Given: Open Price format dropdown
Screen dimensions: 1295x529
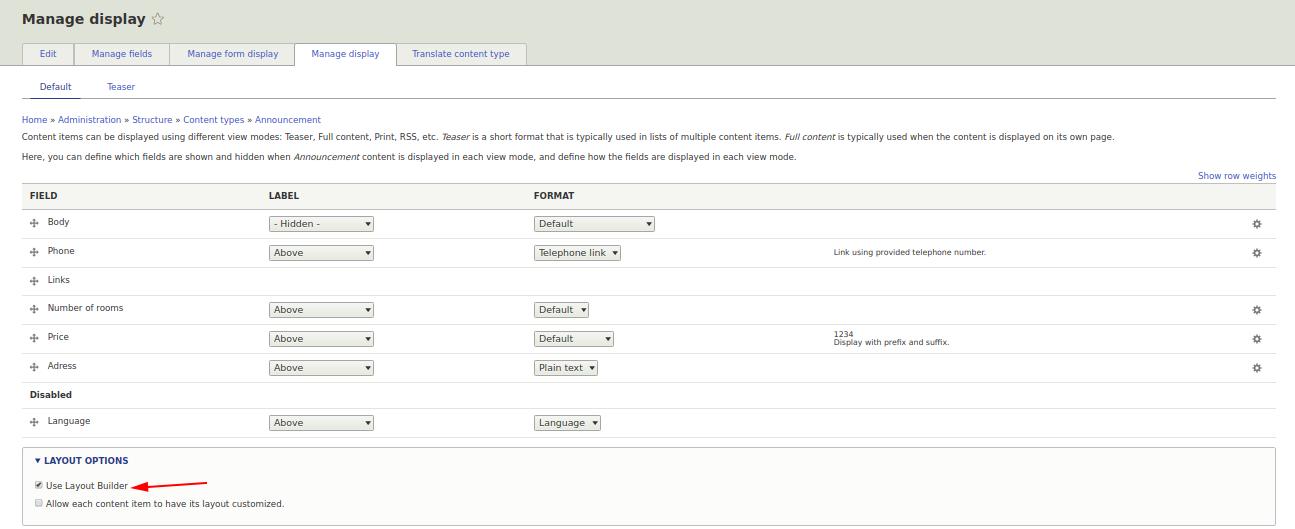Looking at the screenshot, I should tap(574, 339).
